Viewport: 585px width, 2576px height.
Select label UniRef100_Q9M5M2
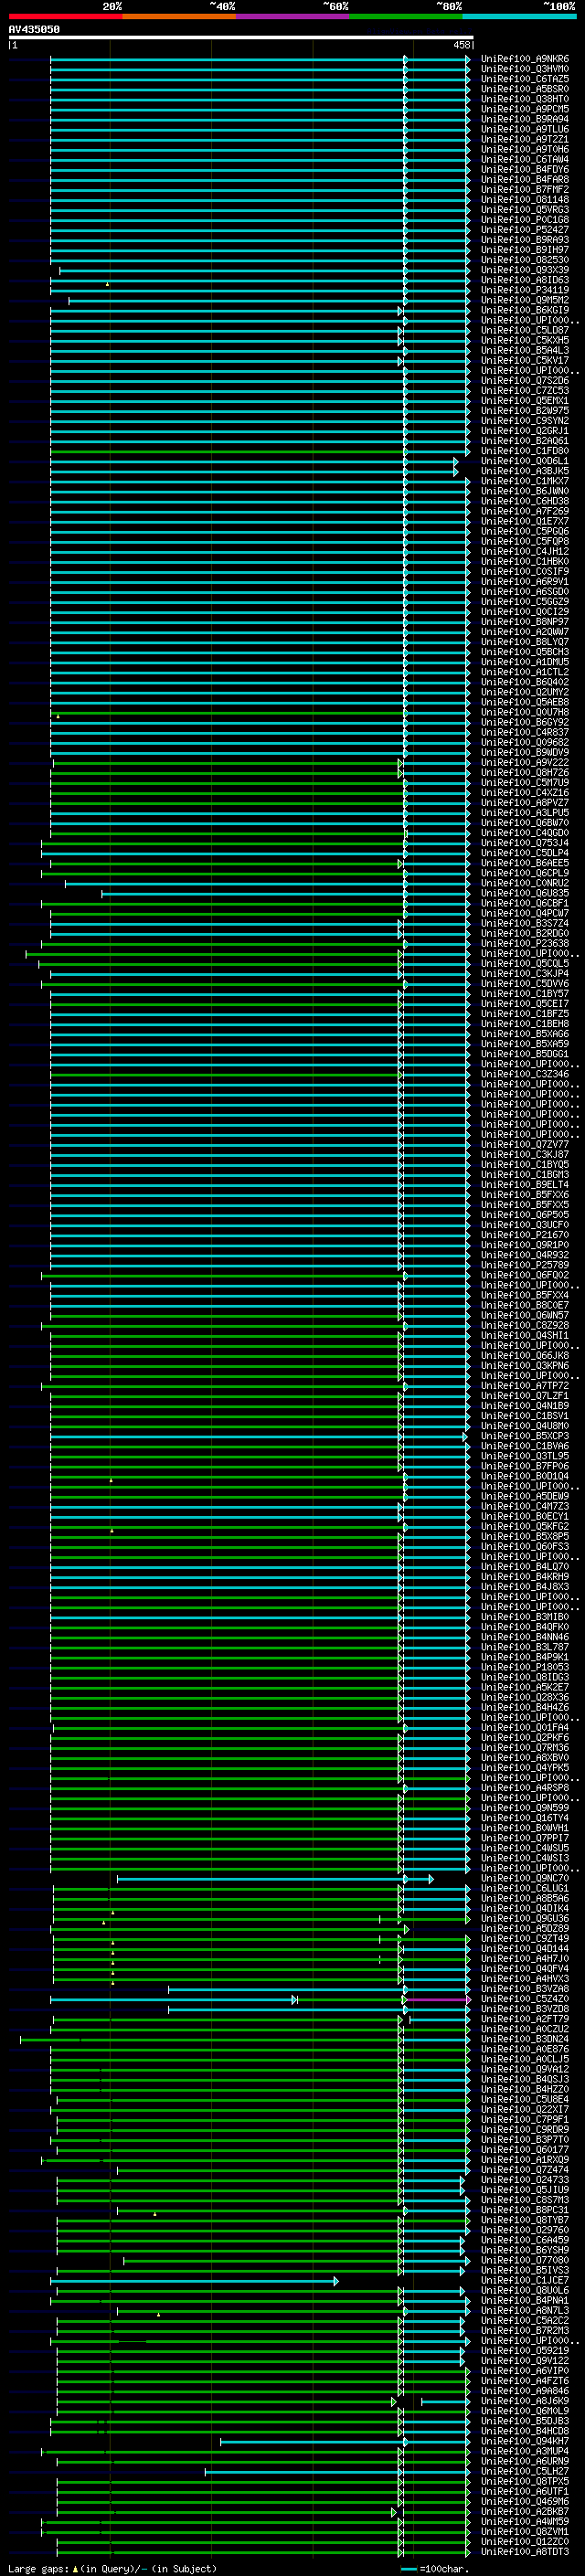525,300
